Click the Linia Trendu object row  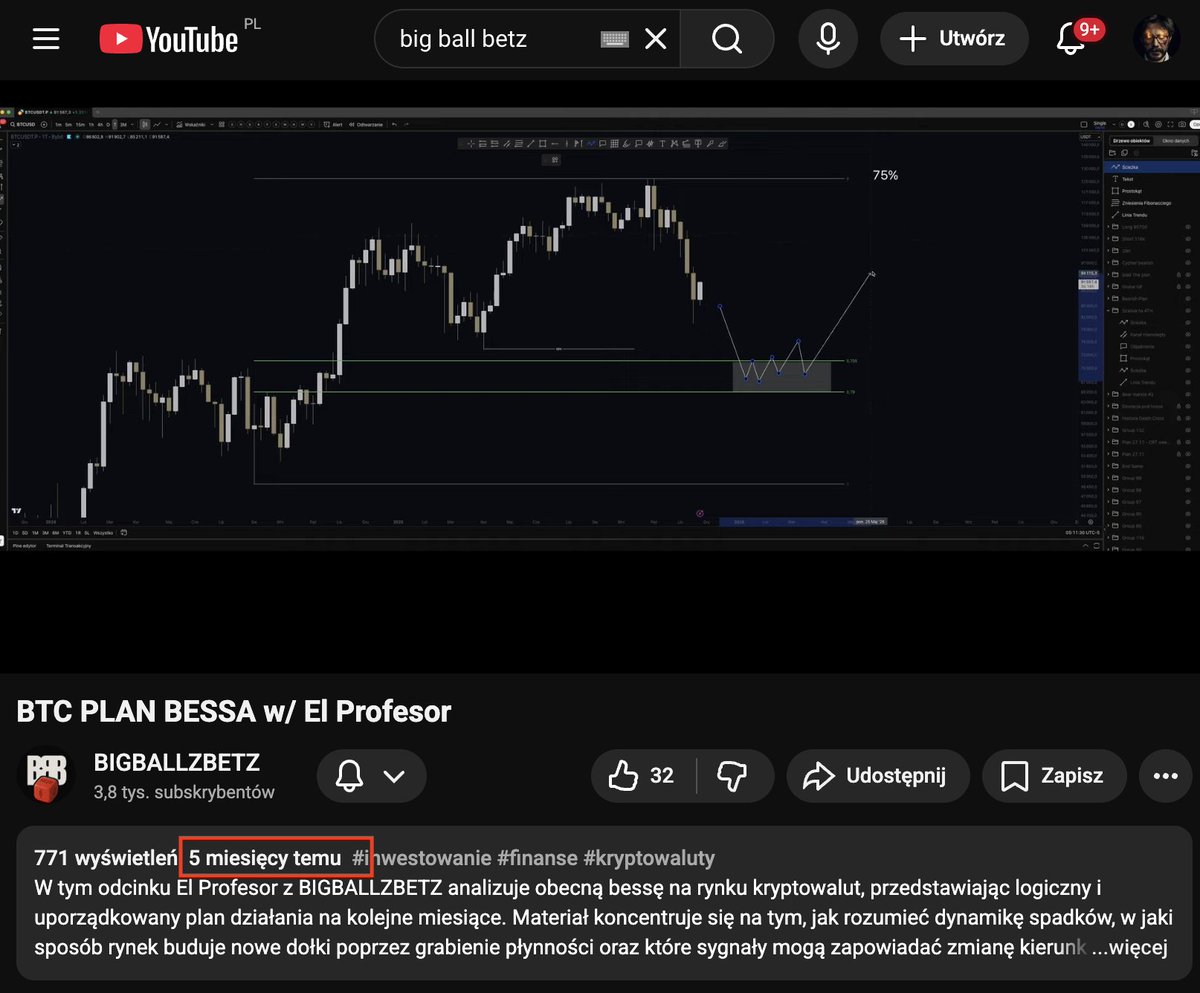point(1150,215)
